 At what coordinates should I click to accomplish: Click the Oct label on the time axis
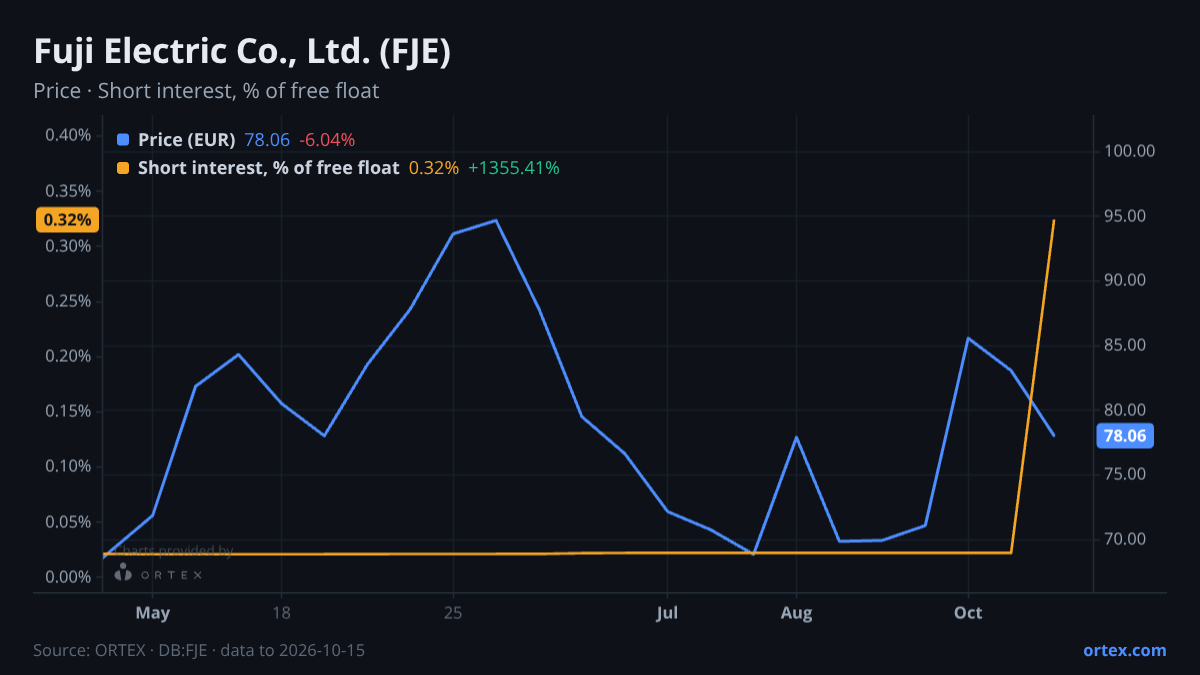(968, 612)
